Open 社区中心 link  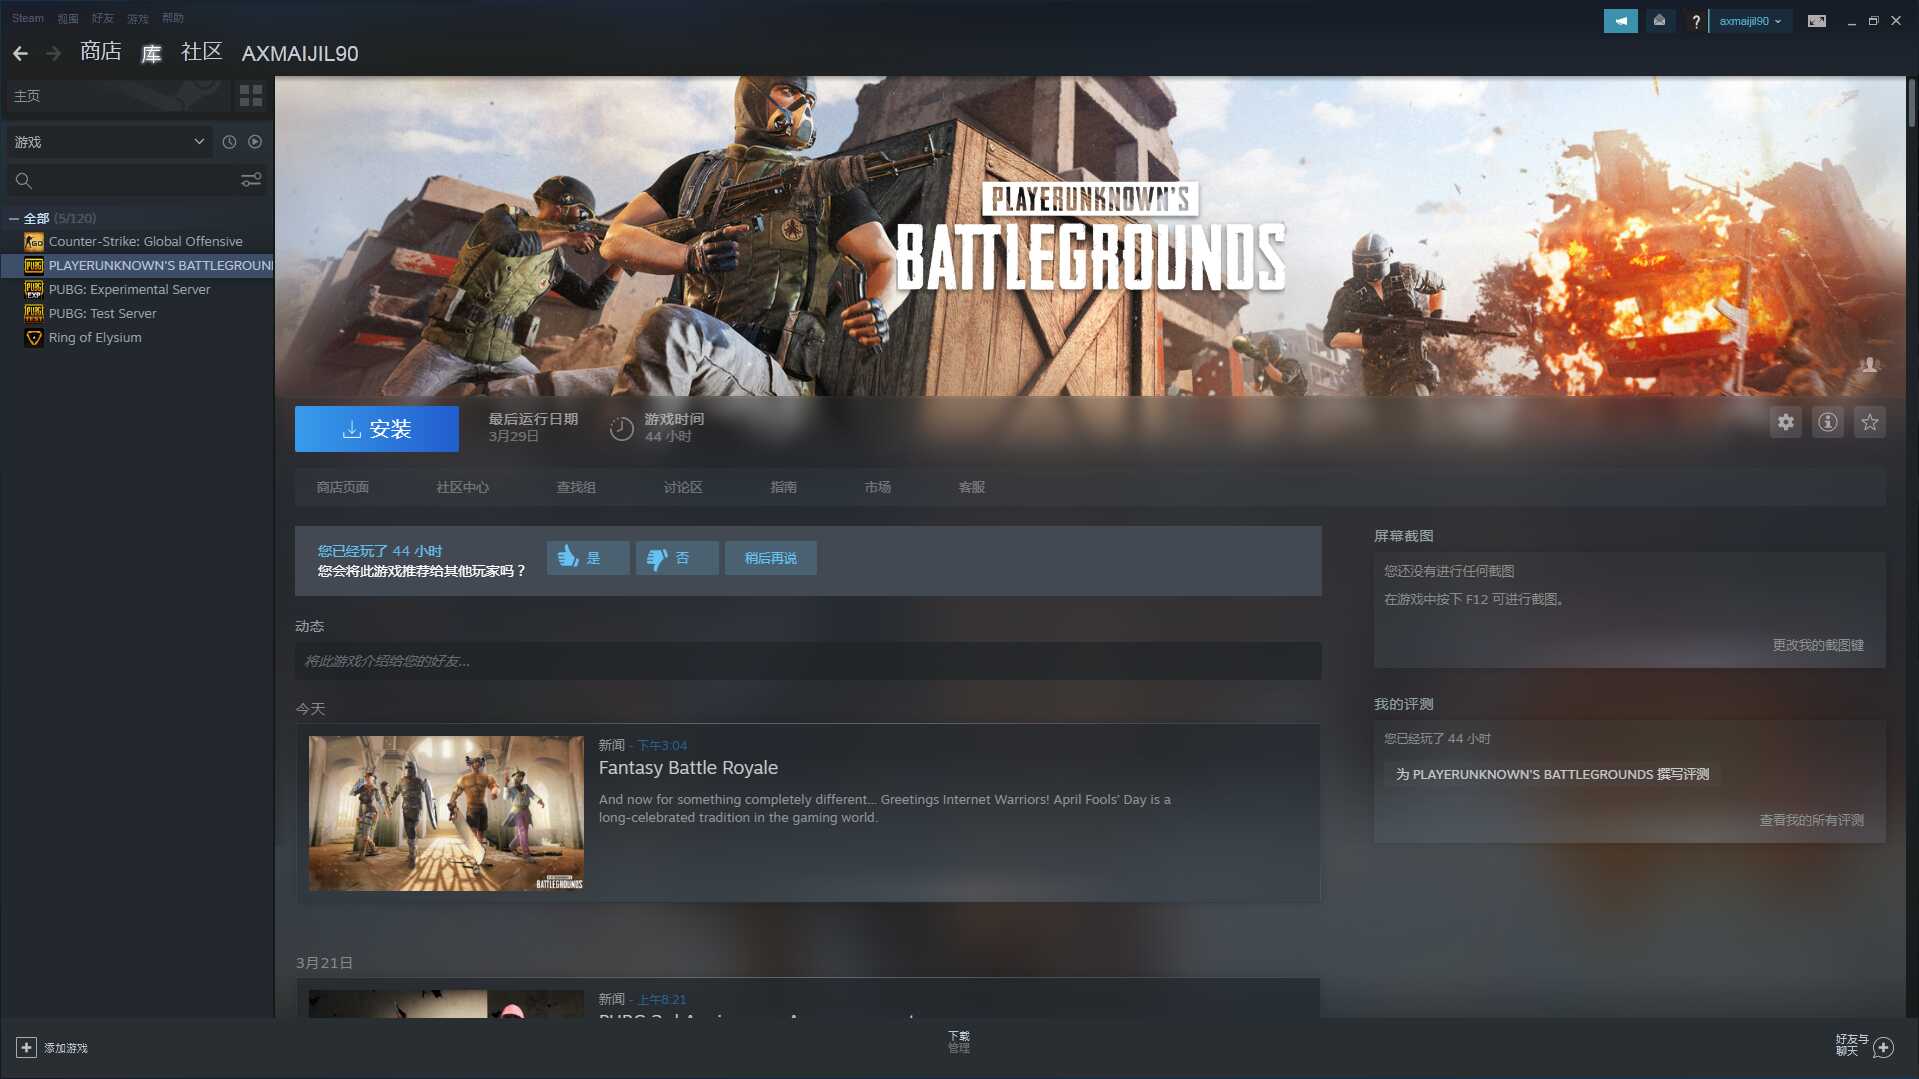click(462, 487)
